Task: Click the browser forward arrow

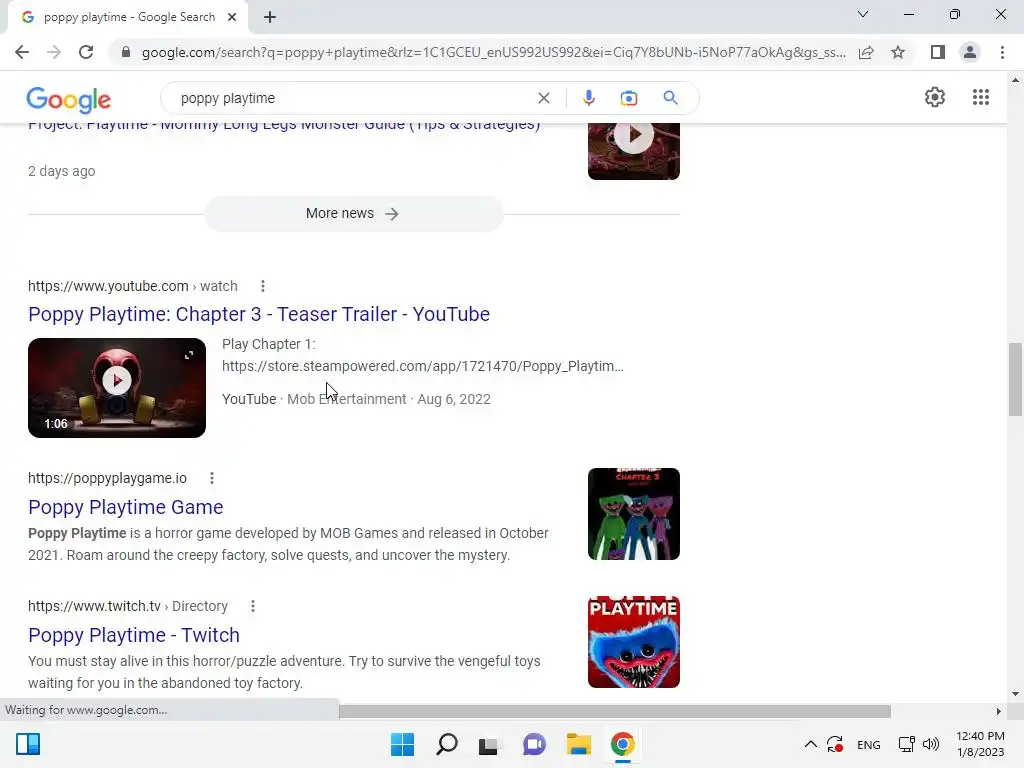Action: click(54, 52)
